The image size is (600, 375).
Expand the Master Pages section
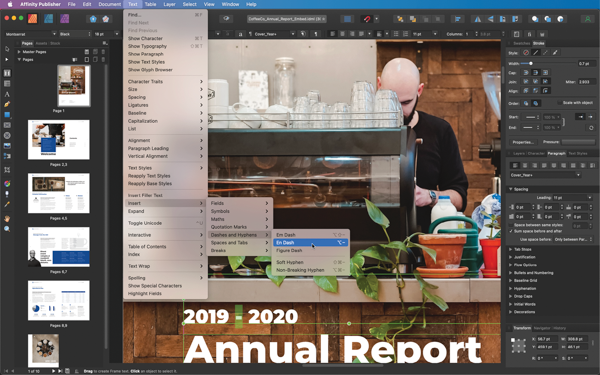pos(19,52)
